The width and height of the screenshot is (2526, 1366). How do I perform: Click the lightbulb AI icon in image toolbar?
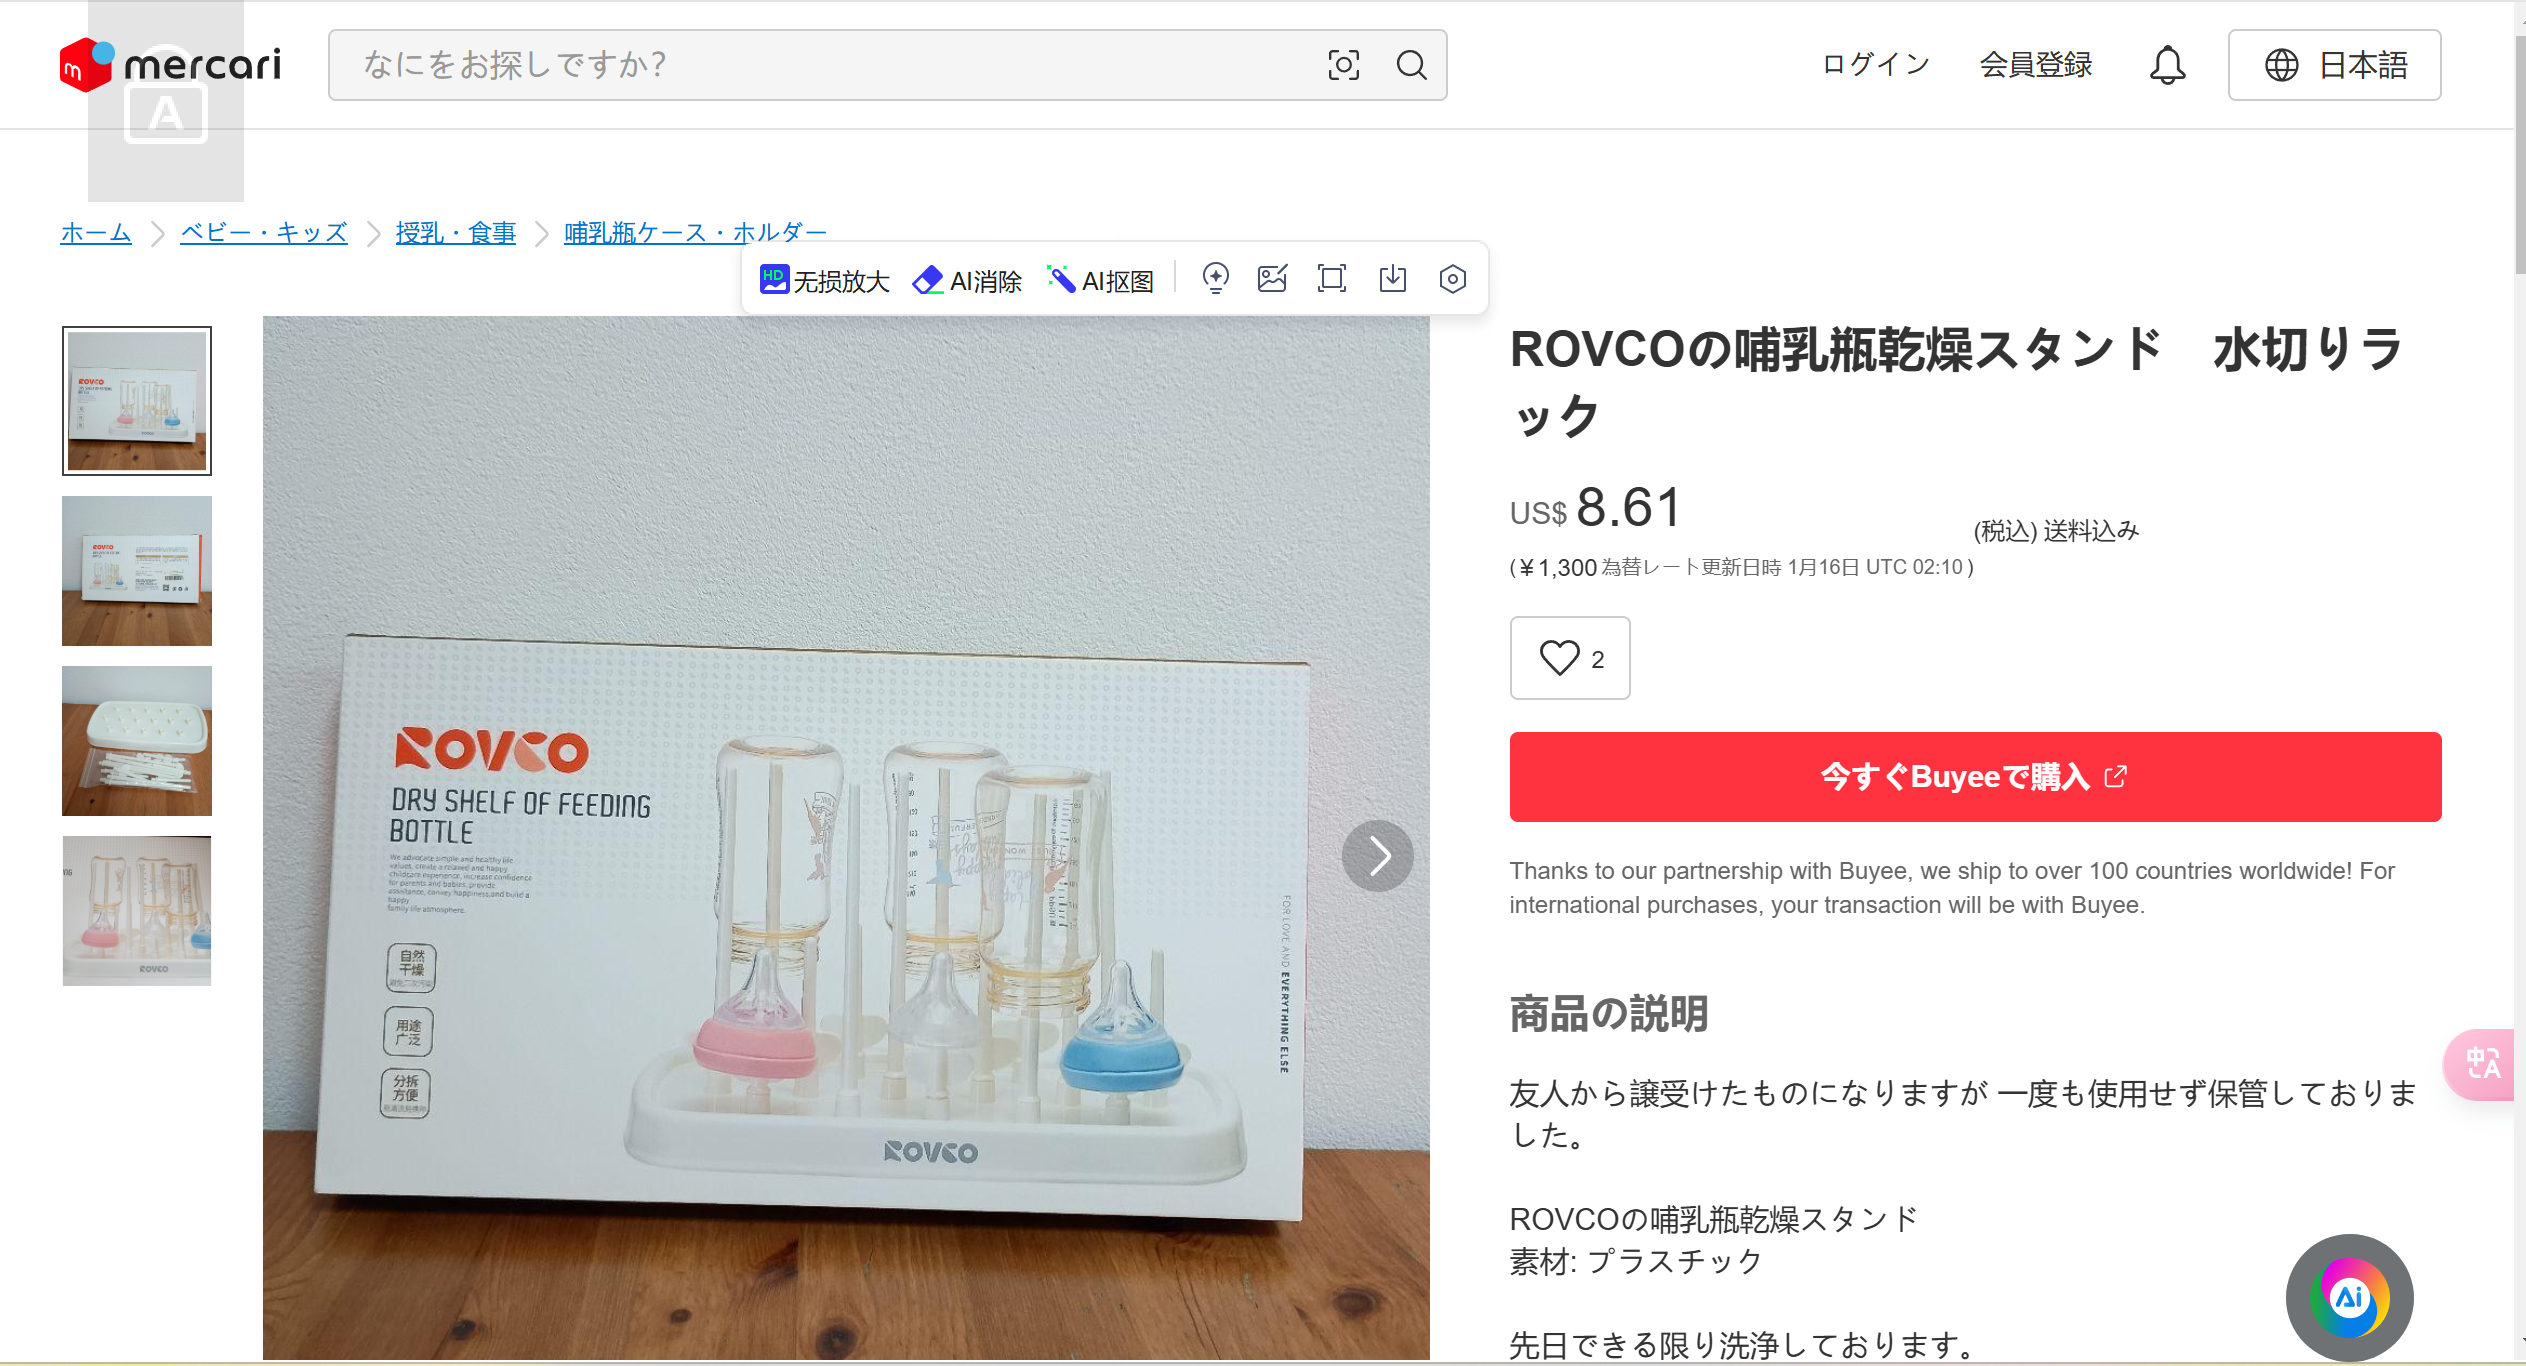coord(1215,279)
